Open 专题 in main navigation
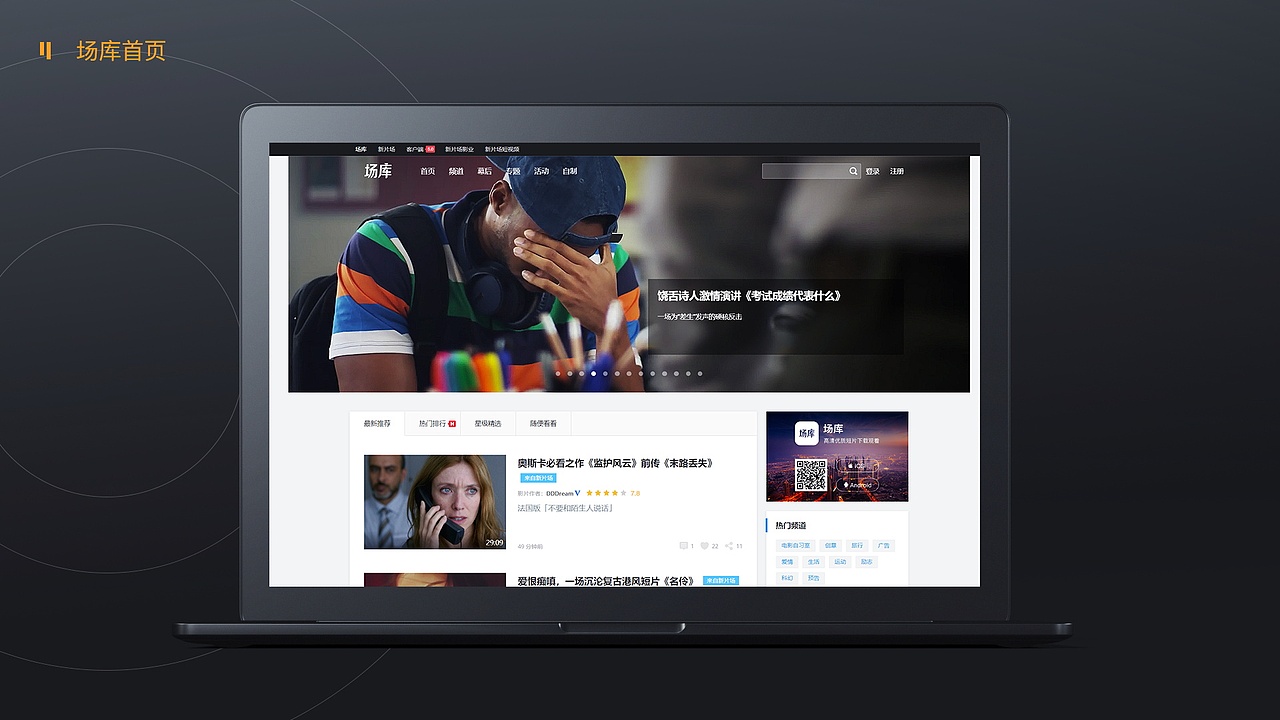This screenshot has width=1280, height=720. coord(513,171)
